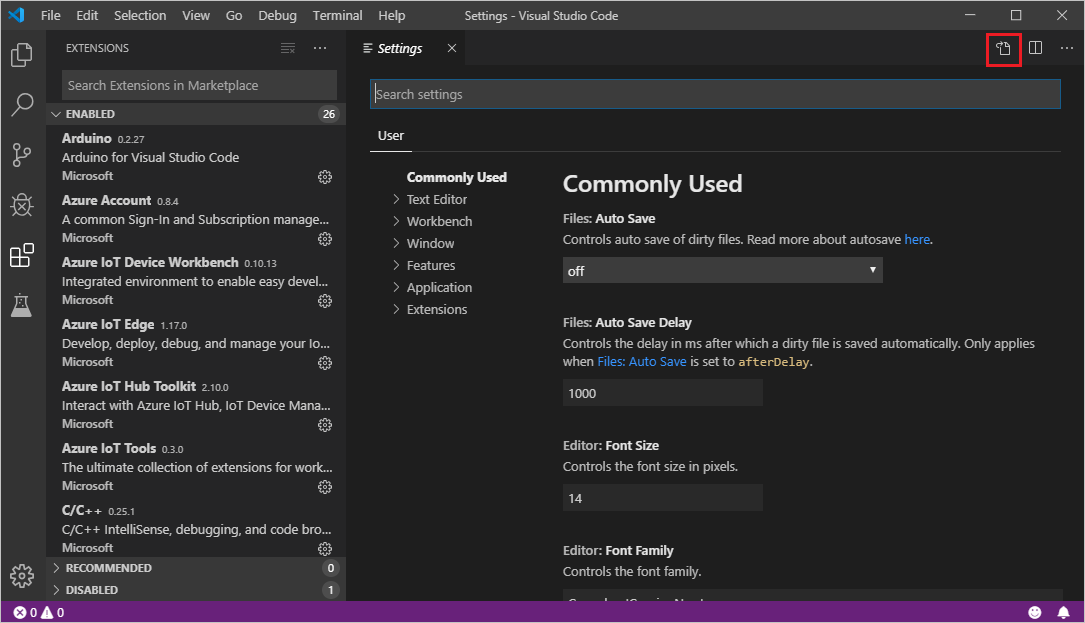Viewport: 1085px width, 623px height.
Task: Open the Search view in activity bar
Action: 21,105
